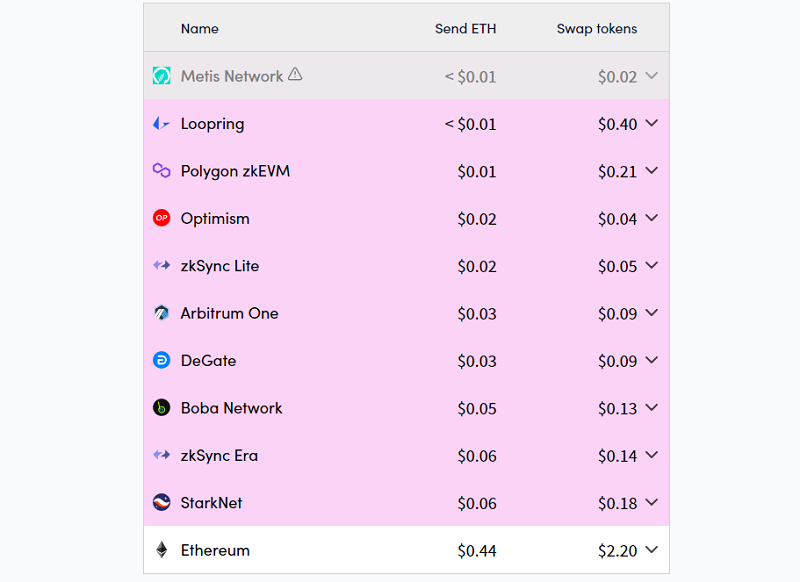Click the StarkNet logo icon

[161, 502]
